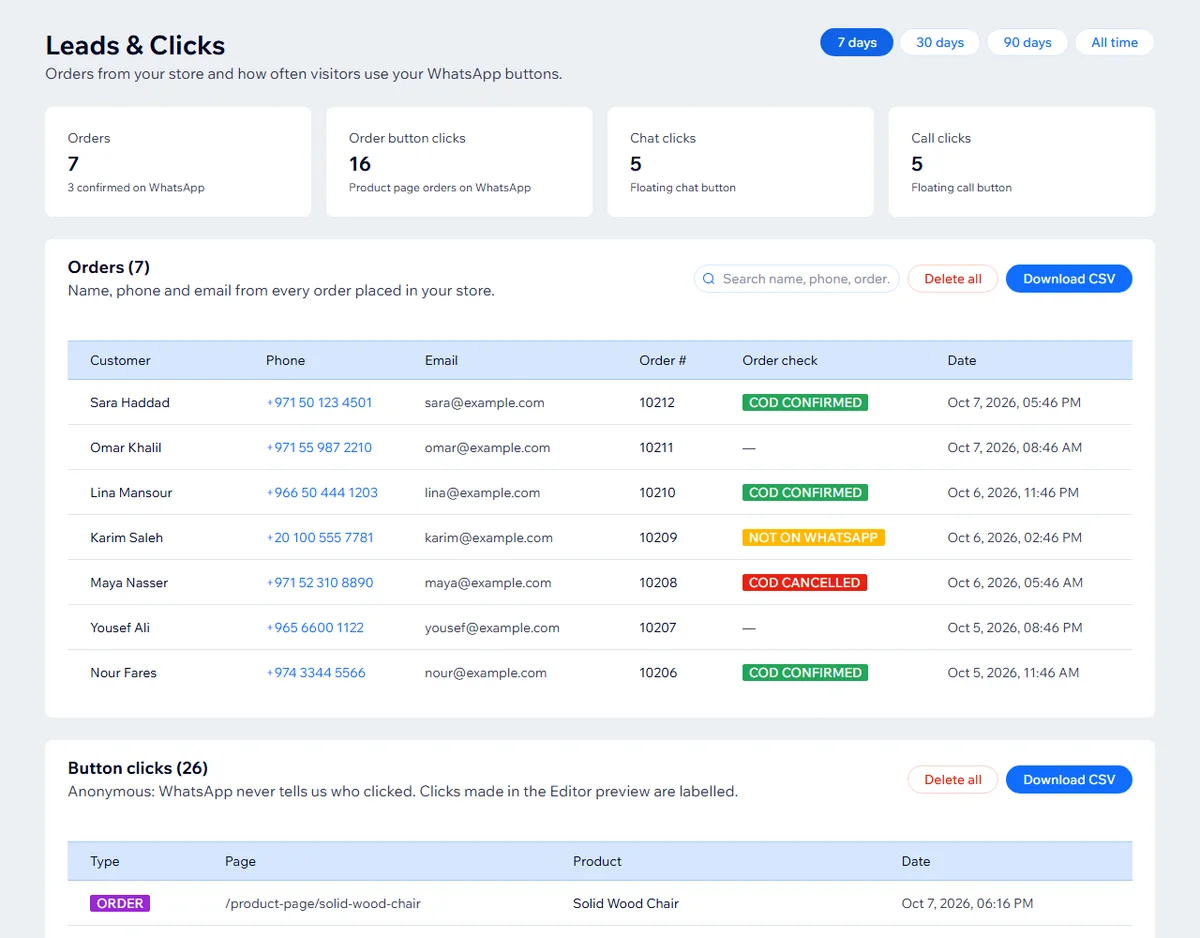Viewport: 1200px width, 938px height.
Task: Click email karim@example.com
Action: (489, 538)
